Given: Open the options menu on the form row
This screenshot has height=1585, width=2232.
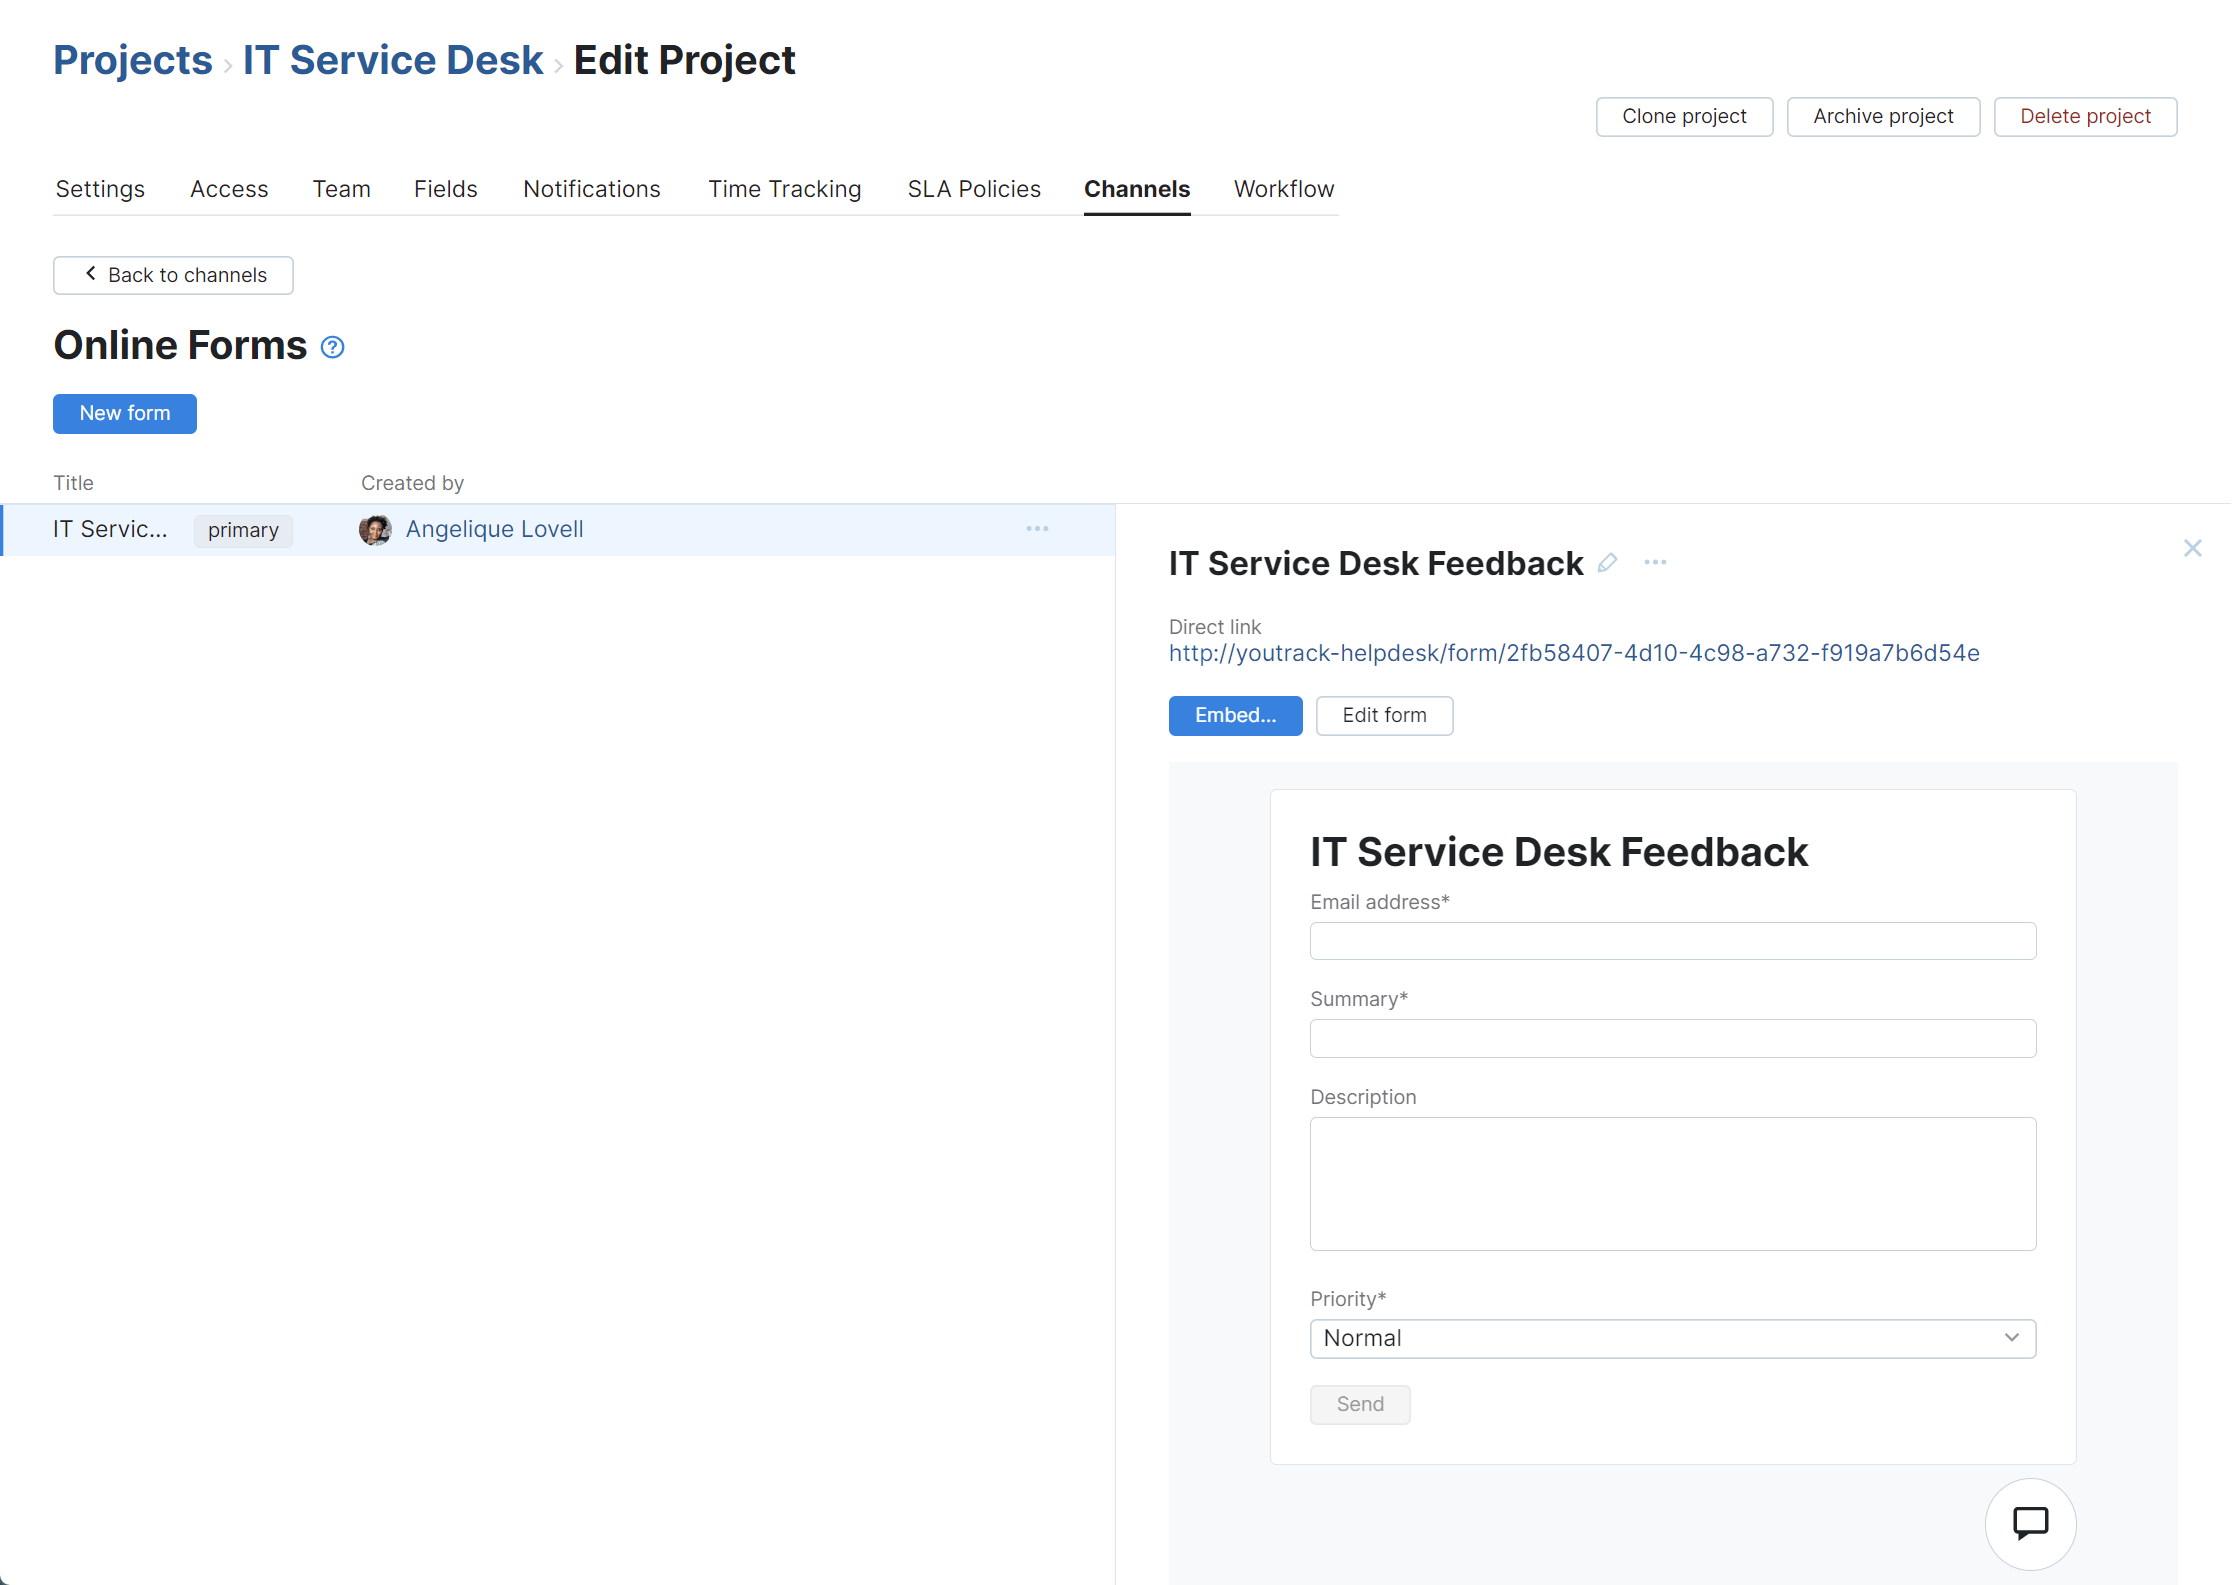Looking at the screenshot, I should (x=1037, y=529).
